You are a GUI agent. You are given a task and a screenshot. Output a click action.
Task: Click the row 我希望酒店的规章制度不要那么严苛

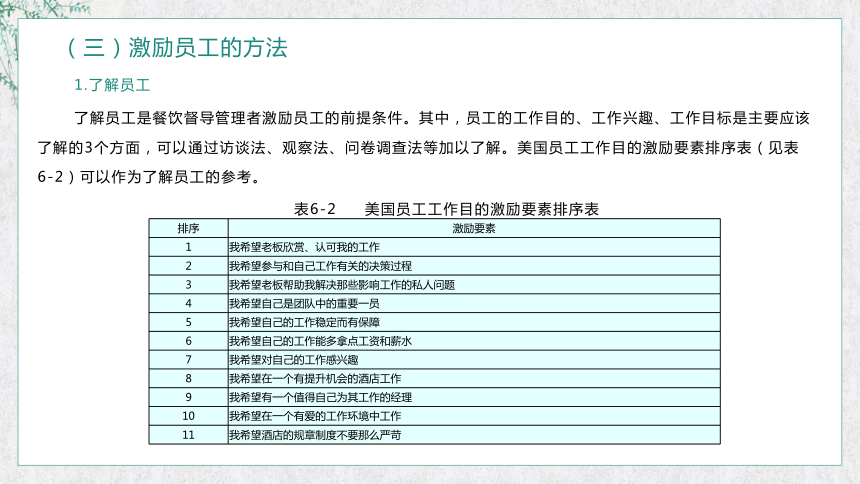point(474,435)
